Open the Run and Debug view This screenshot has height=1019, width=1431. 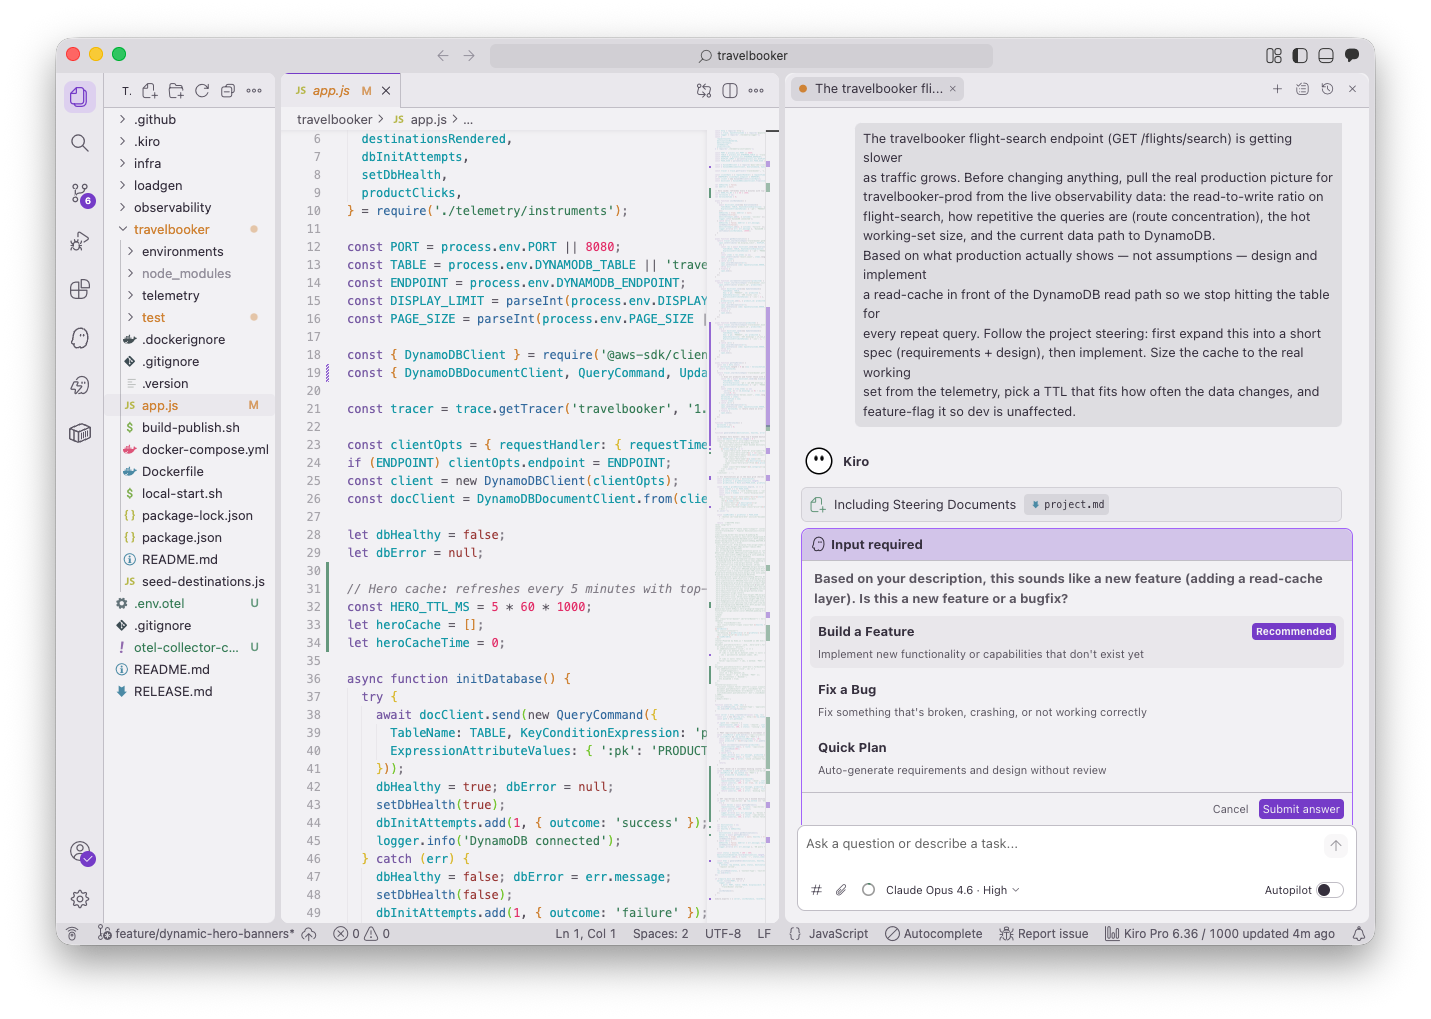[80, 241]
